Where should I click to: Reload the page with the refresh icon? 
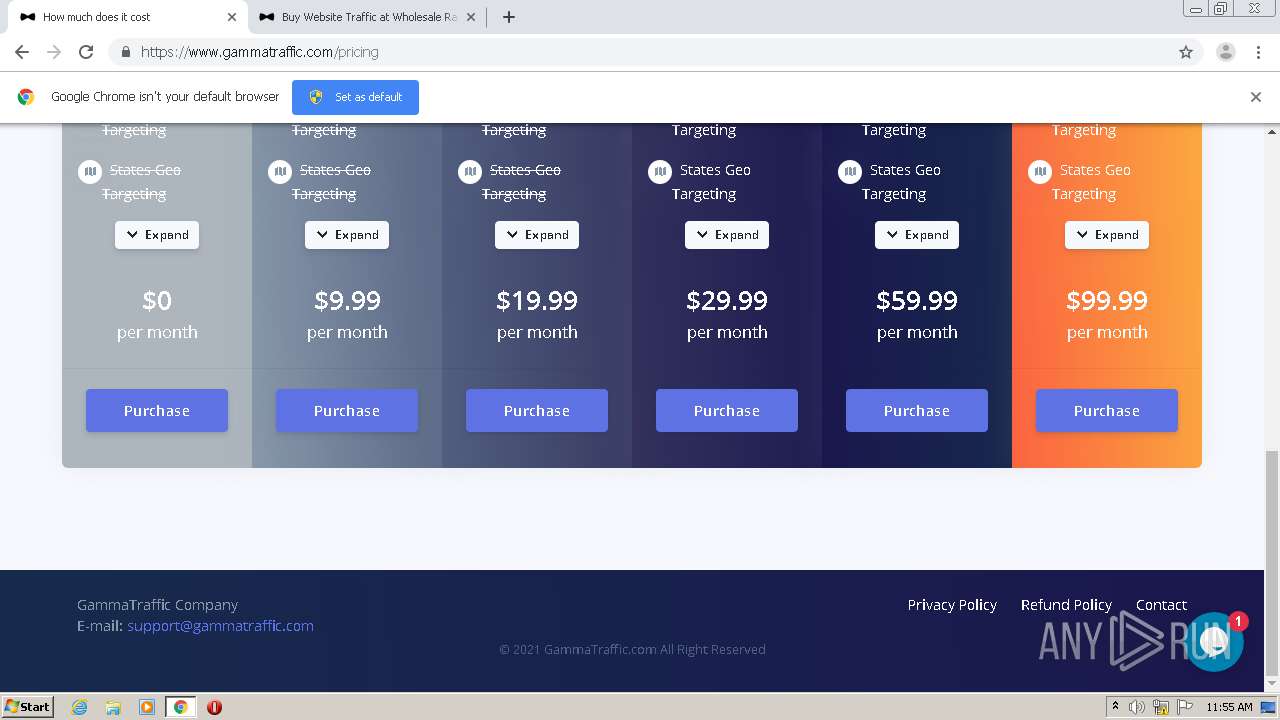86,52
